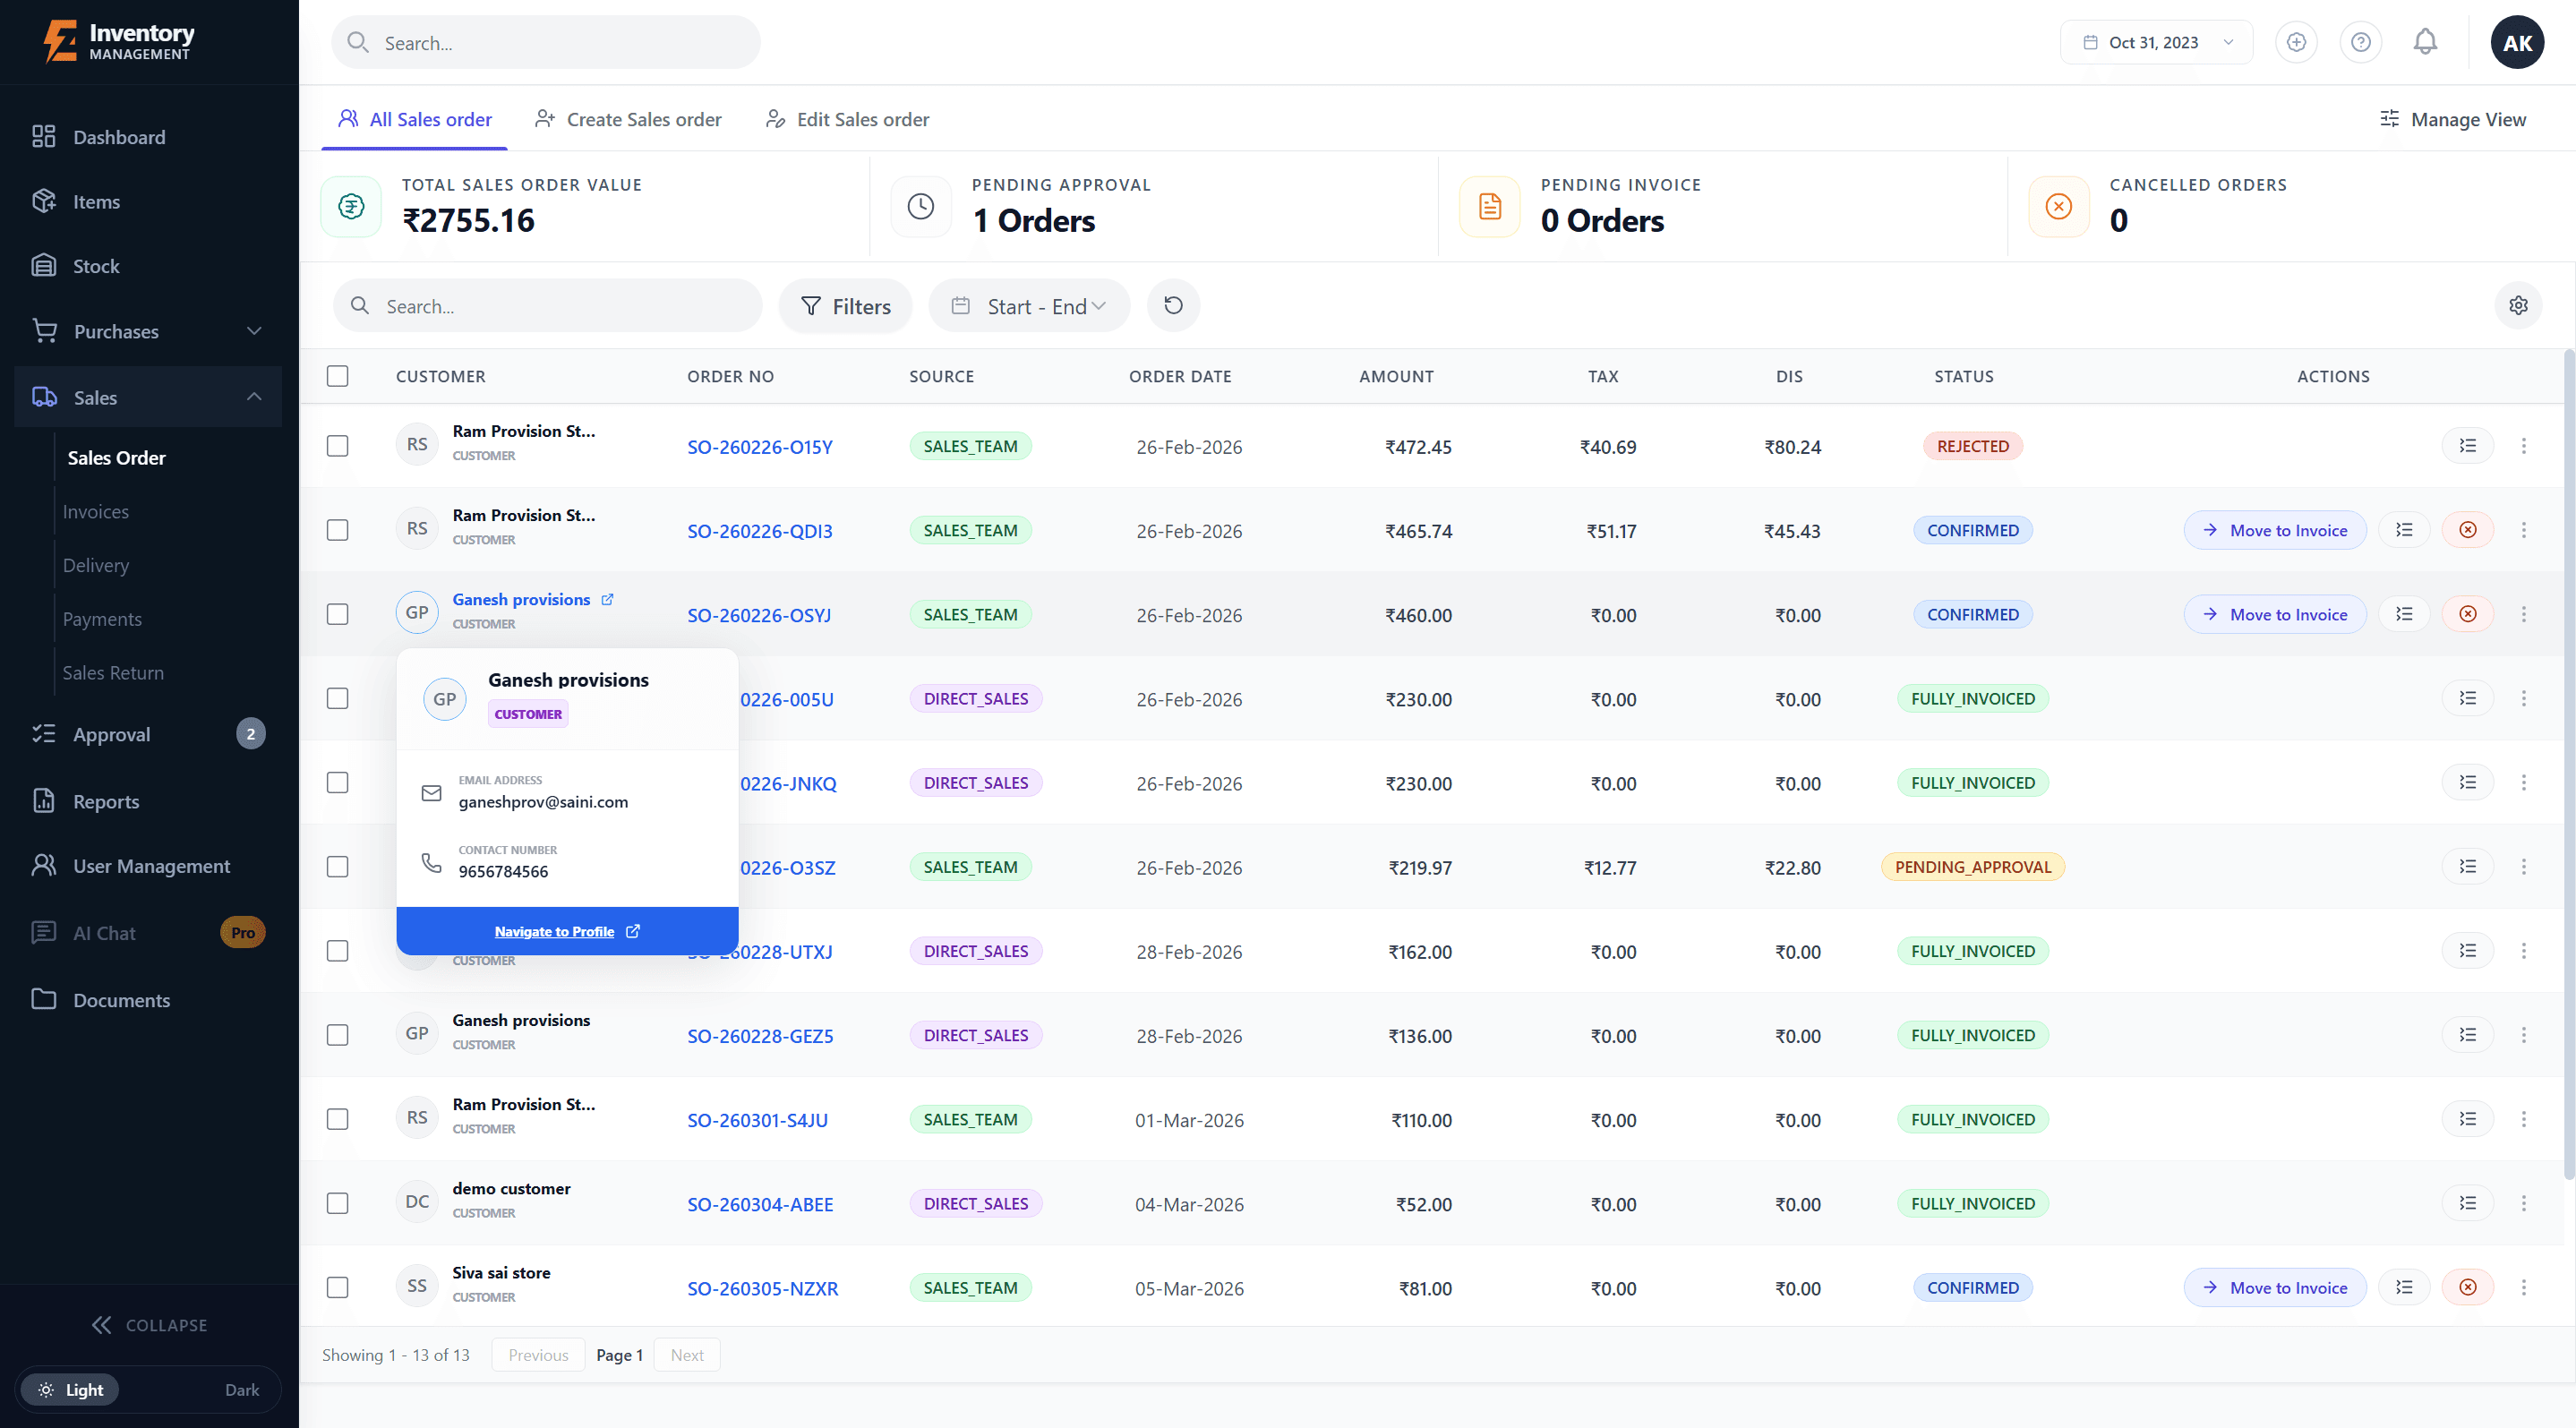
Task: Open the AI Chat Pro feature
Action: click(103, 932)
